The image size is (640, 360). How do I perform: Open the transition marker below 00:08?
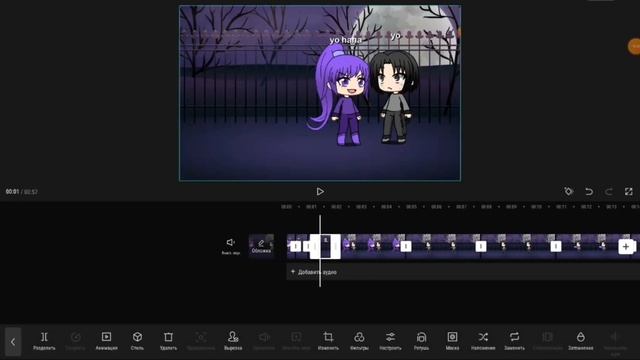click(481, 246)
